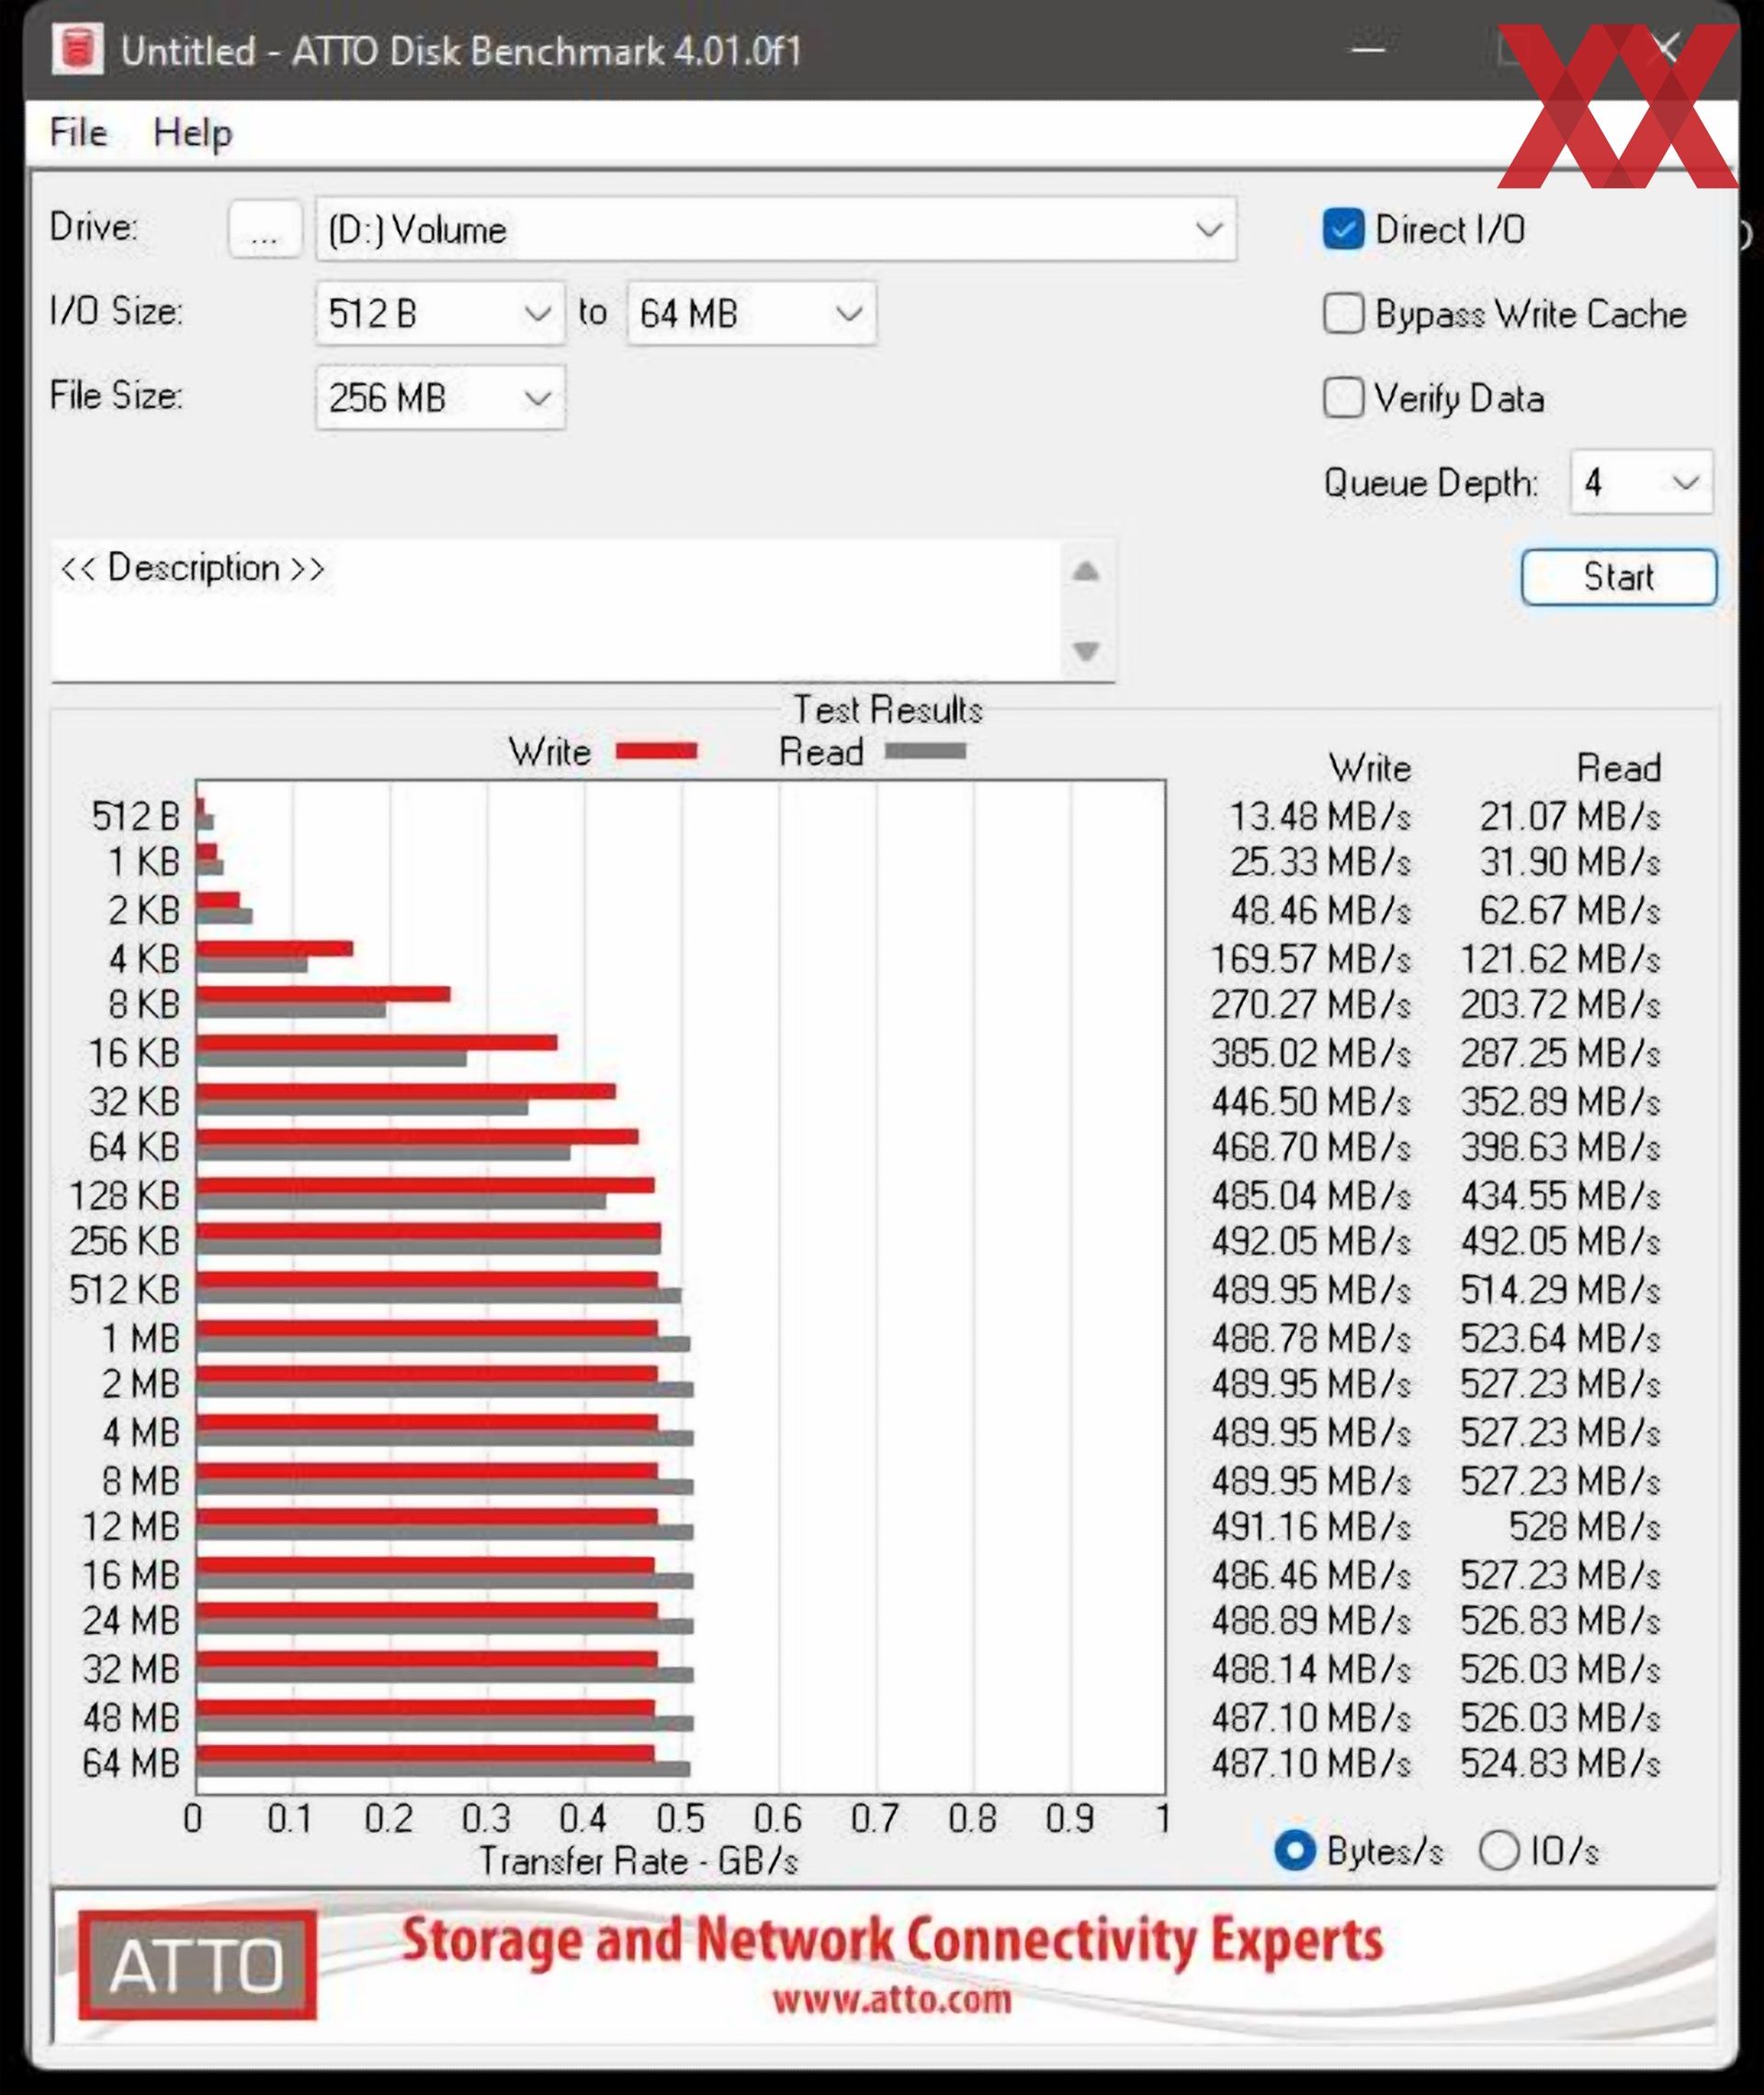The height and width of the screenshot is (2095, 1764).
Task: Enable Bypass Write Cache checkbox
Action: coord(1342,313)
